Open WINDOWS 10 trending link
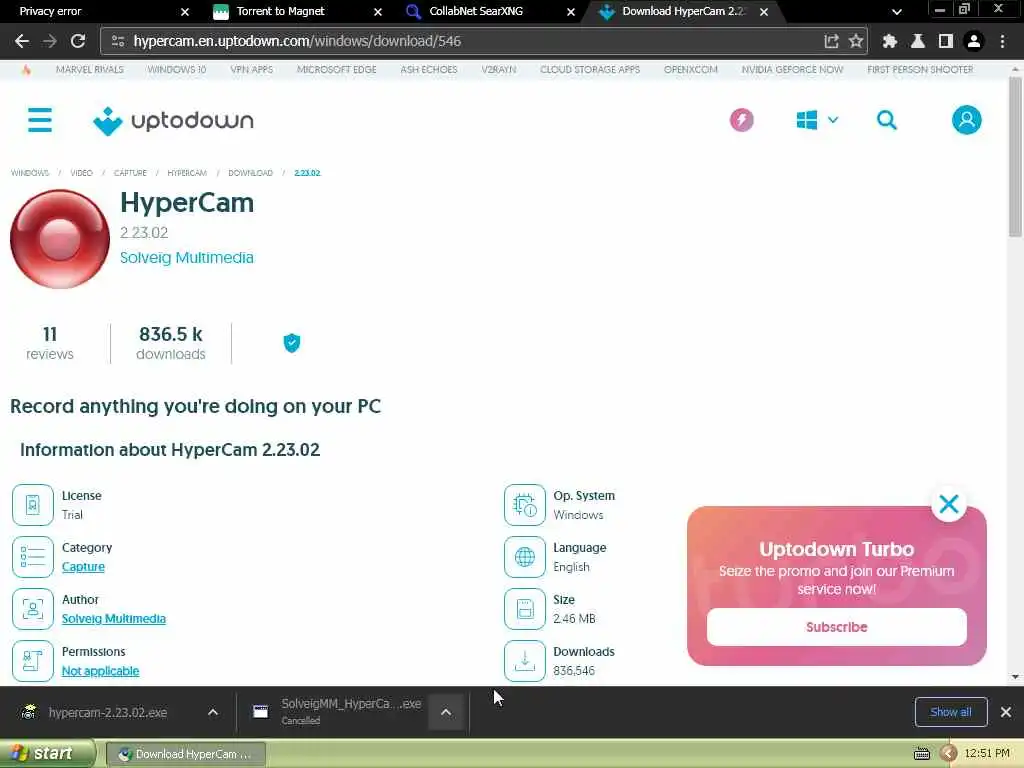This screenshot has width=1024, height=768. tap(176, 69)
